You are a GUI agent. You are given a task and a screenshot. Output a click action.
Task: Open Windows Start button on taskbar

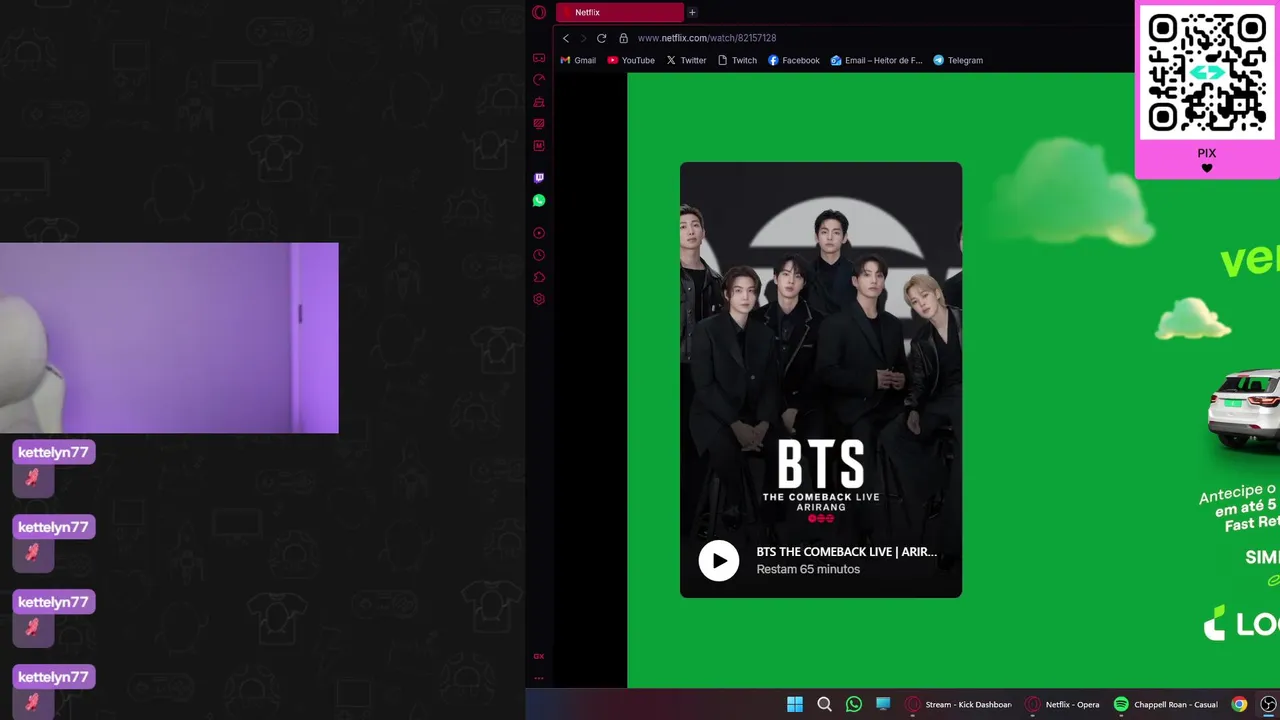795,704
